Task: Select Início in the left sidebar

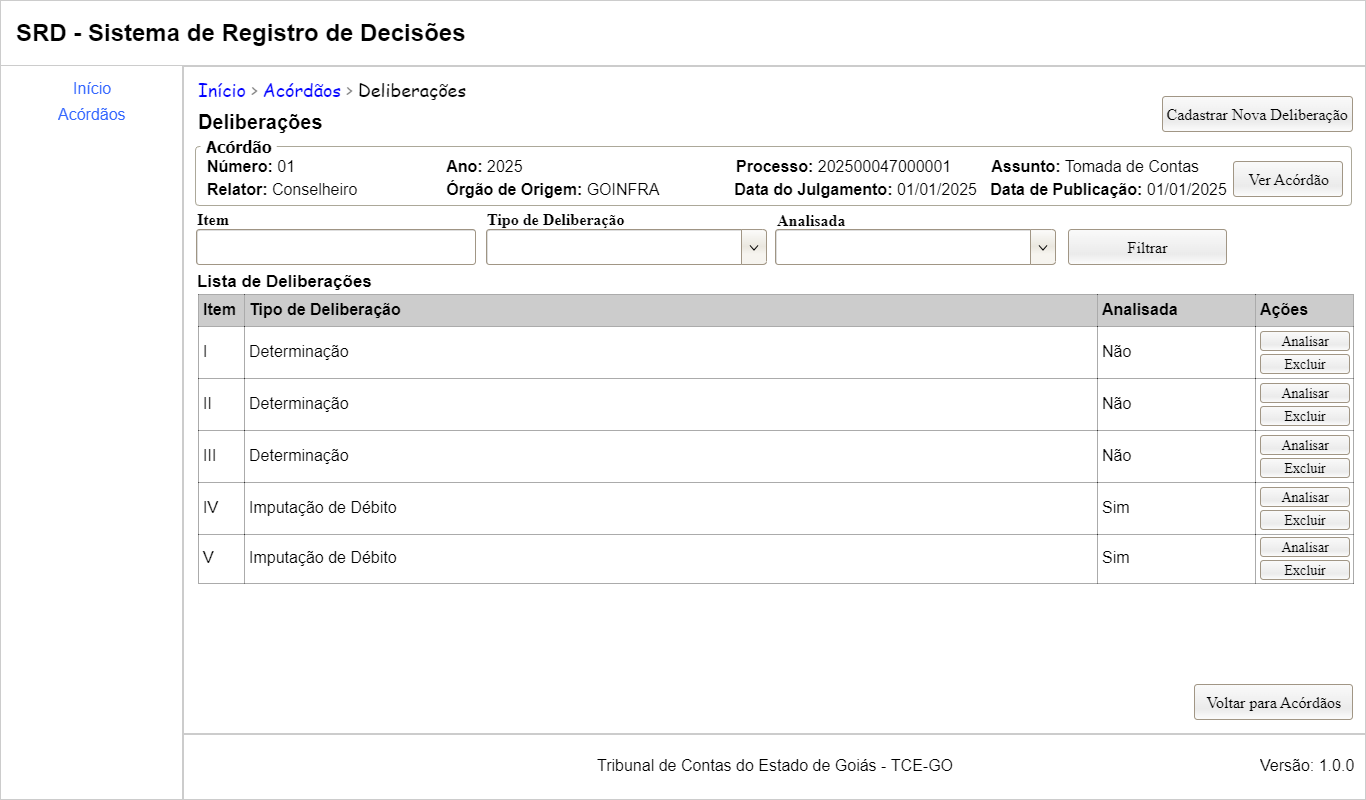Action: coord(92,89)
